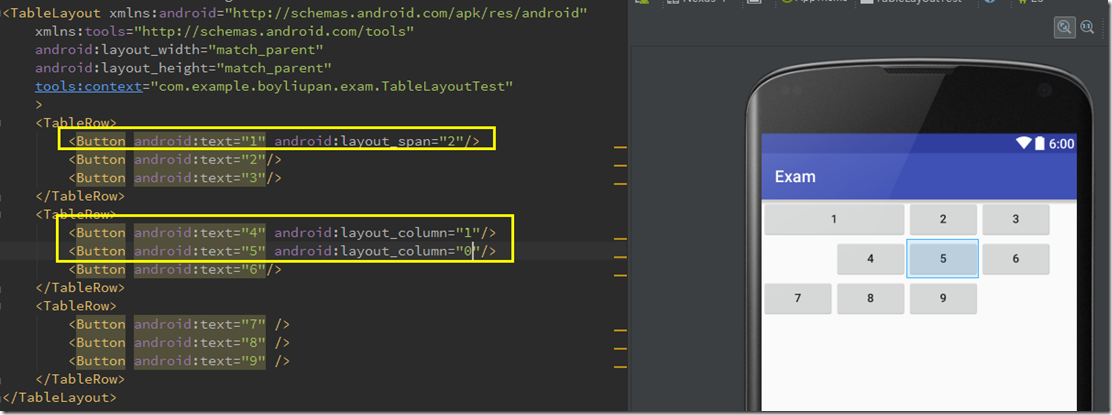Viewport: 1112px width, 415px height.
Task: Select button 1 in the layout preview
Action: click(x=834, y=219)
